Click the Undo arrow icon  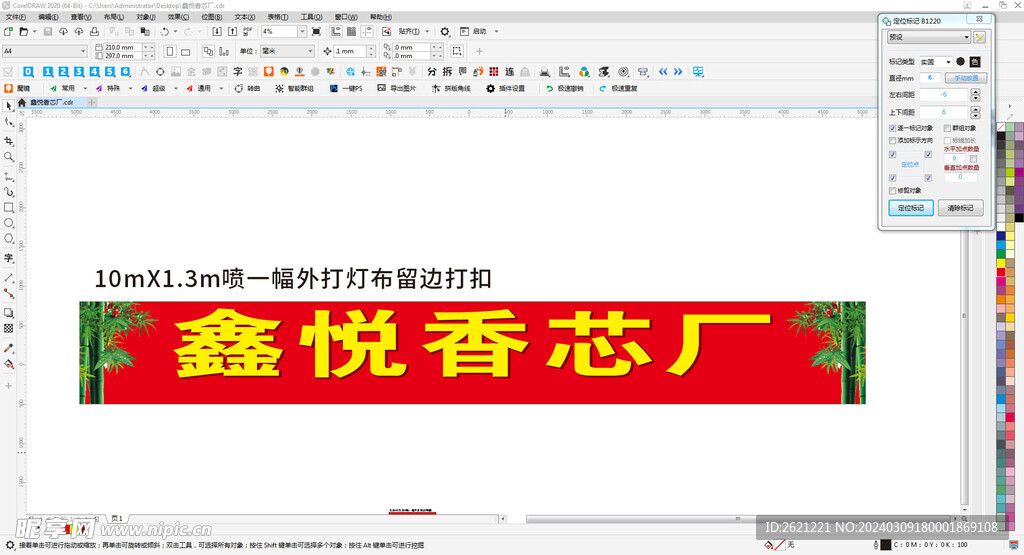click(x=165, y=32)
